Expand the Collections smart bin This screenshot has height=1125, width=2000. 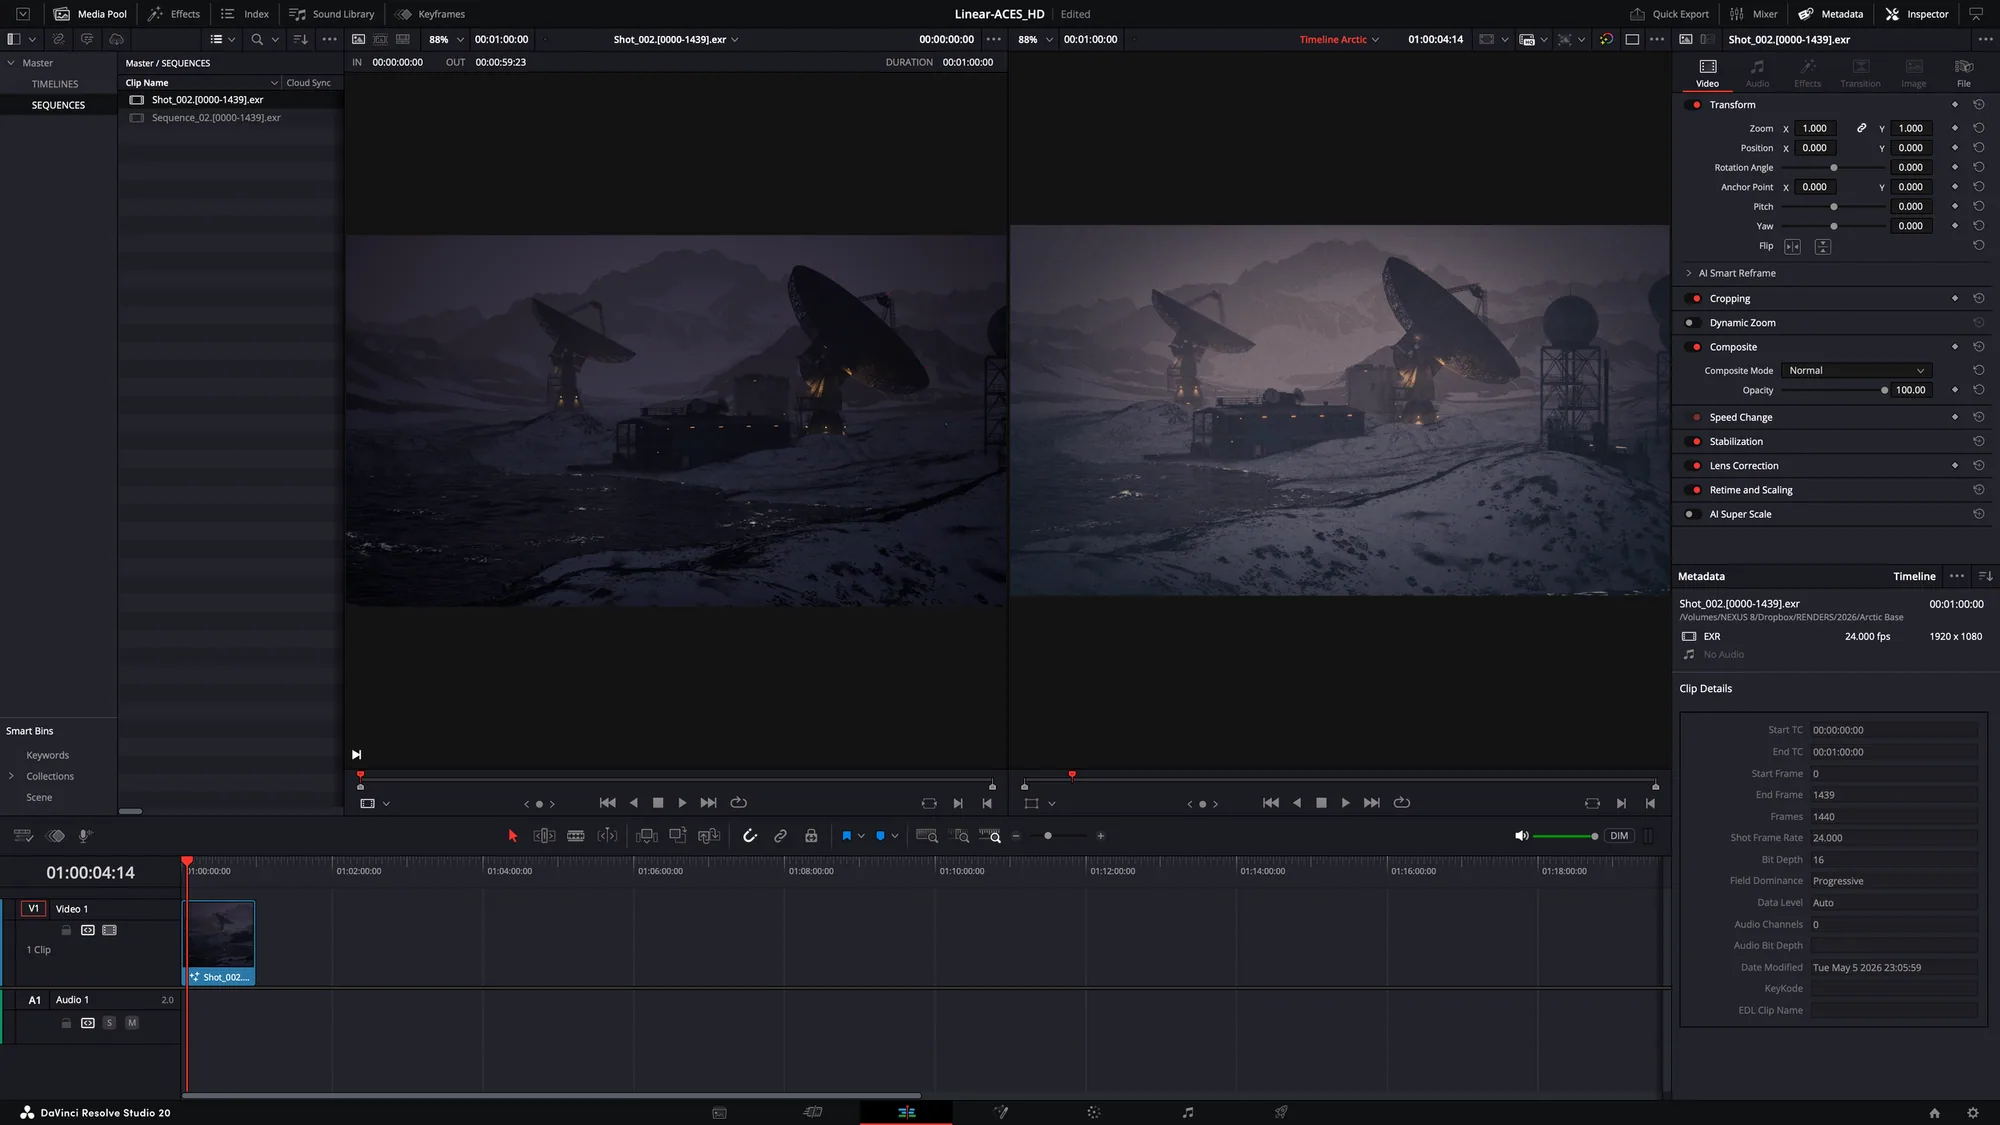coord(11,776)
